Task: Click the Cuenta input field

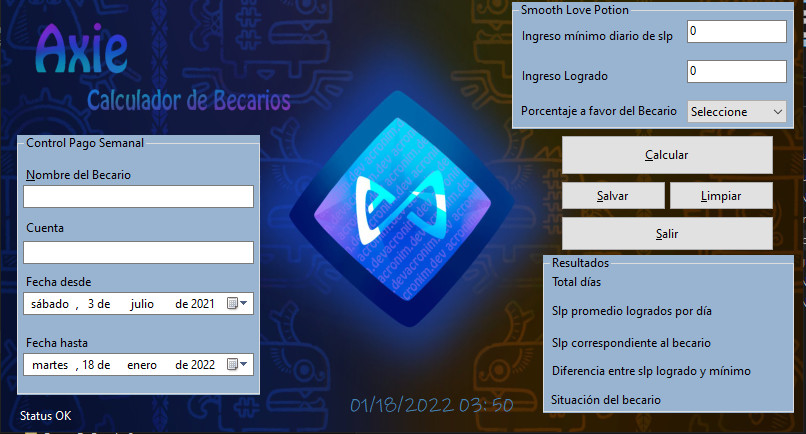Action: pos(139,252)
